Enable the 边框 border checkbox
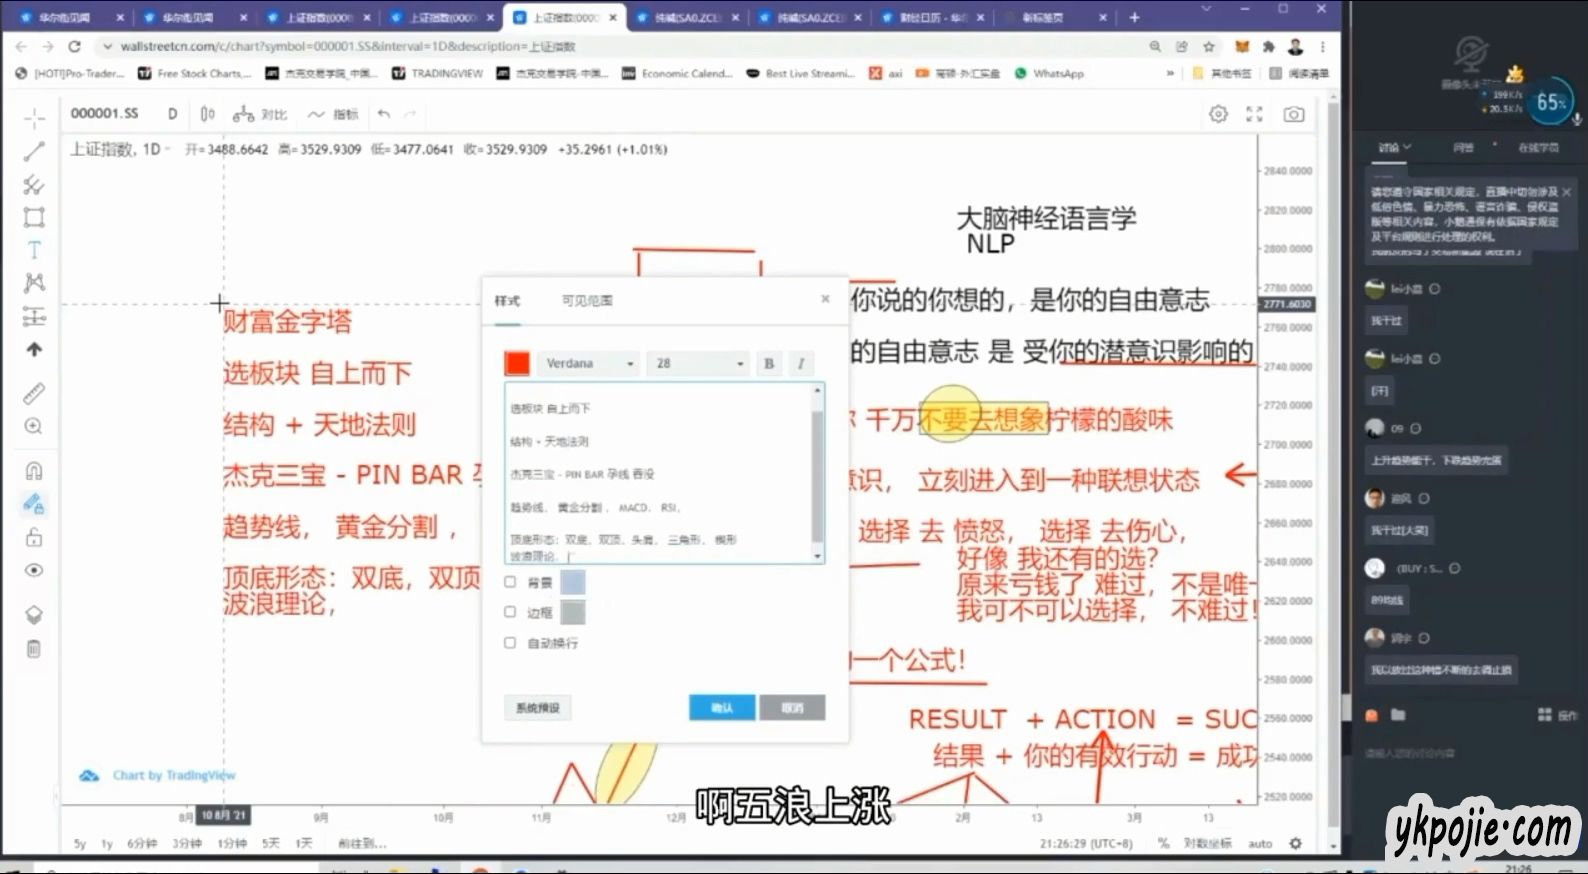The height and width of the screenshot is (874, 1588). click(510, 612)
